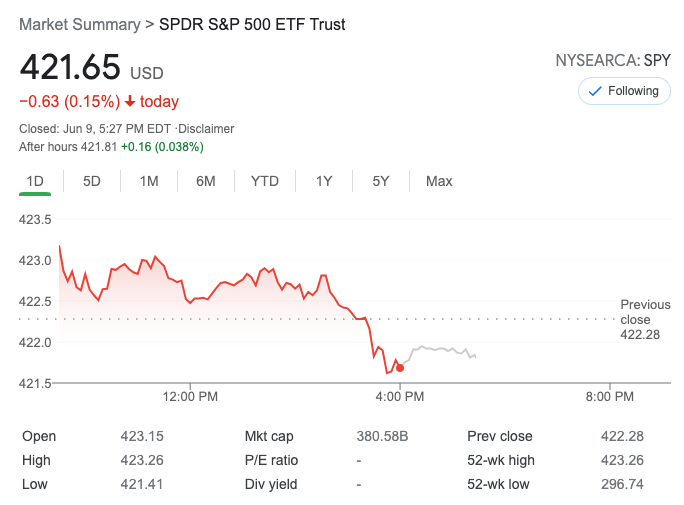View the 1Y price history
684x505 pixels.
pos(324,181)
